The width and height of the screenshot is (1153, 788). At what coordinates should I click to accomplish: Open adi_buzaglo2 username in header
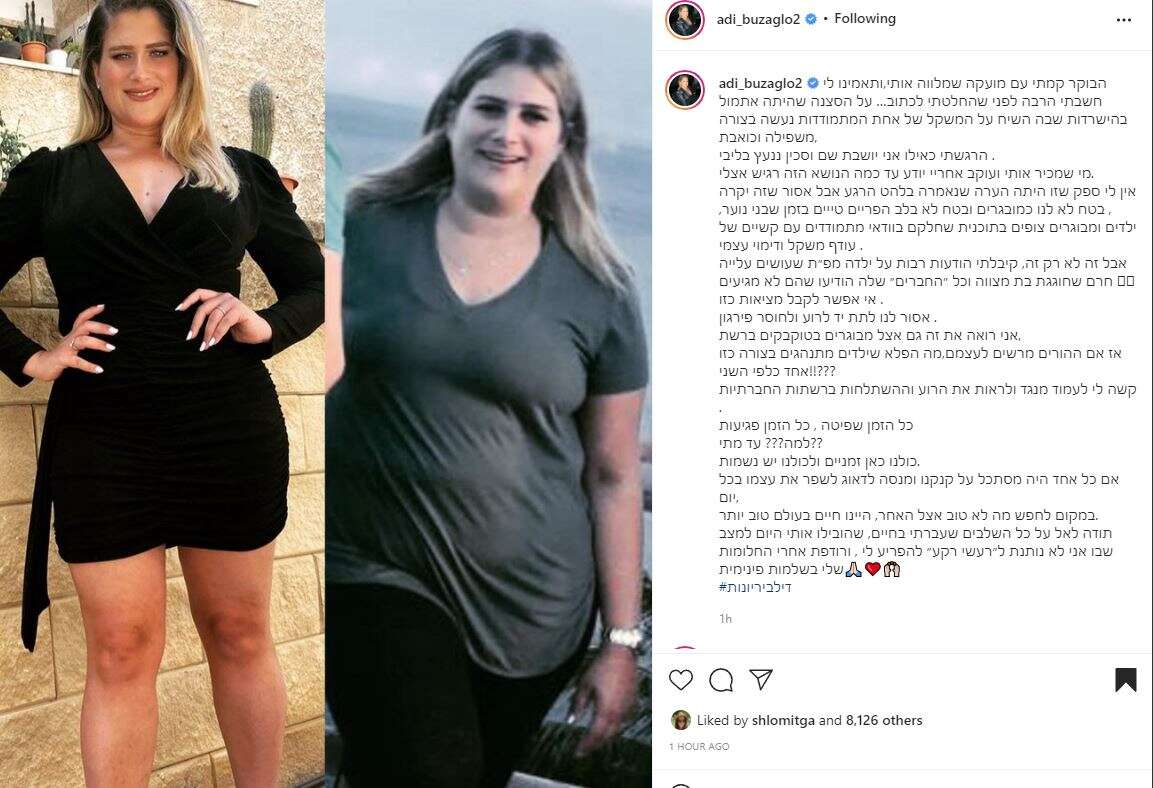pyautogui.click(x=758, y=20)
